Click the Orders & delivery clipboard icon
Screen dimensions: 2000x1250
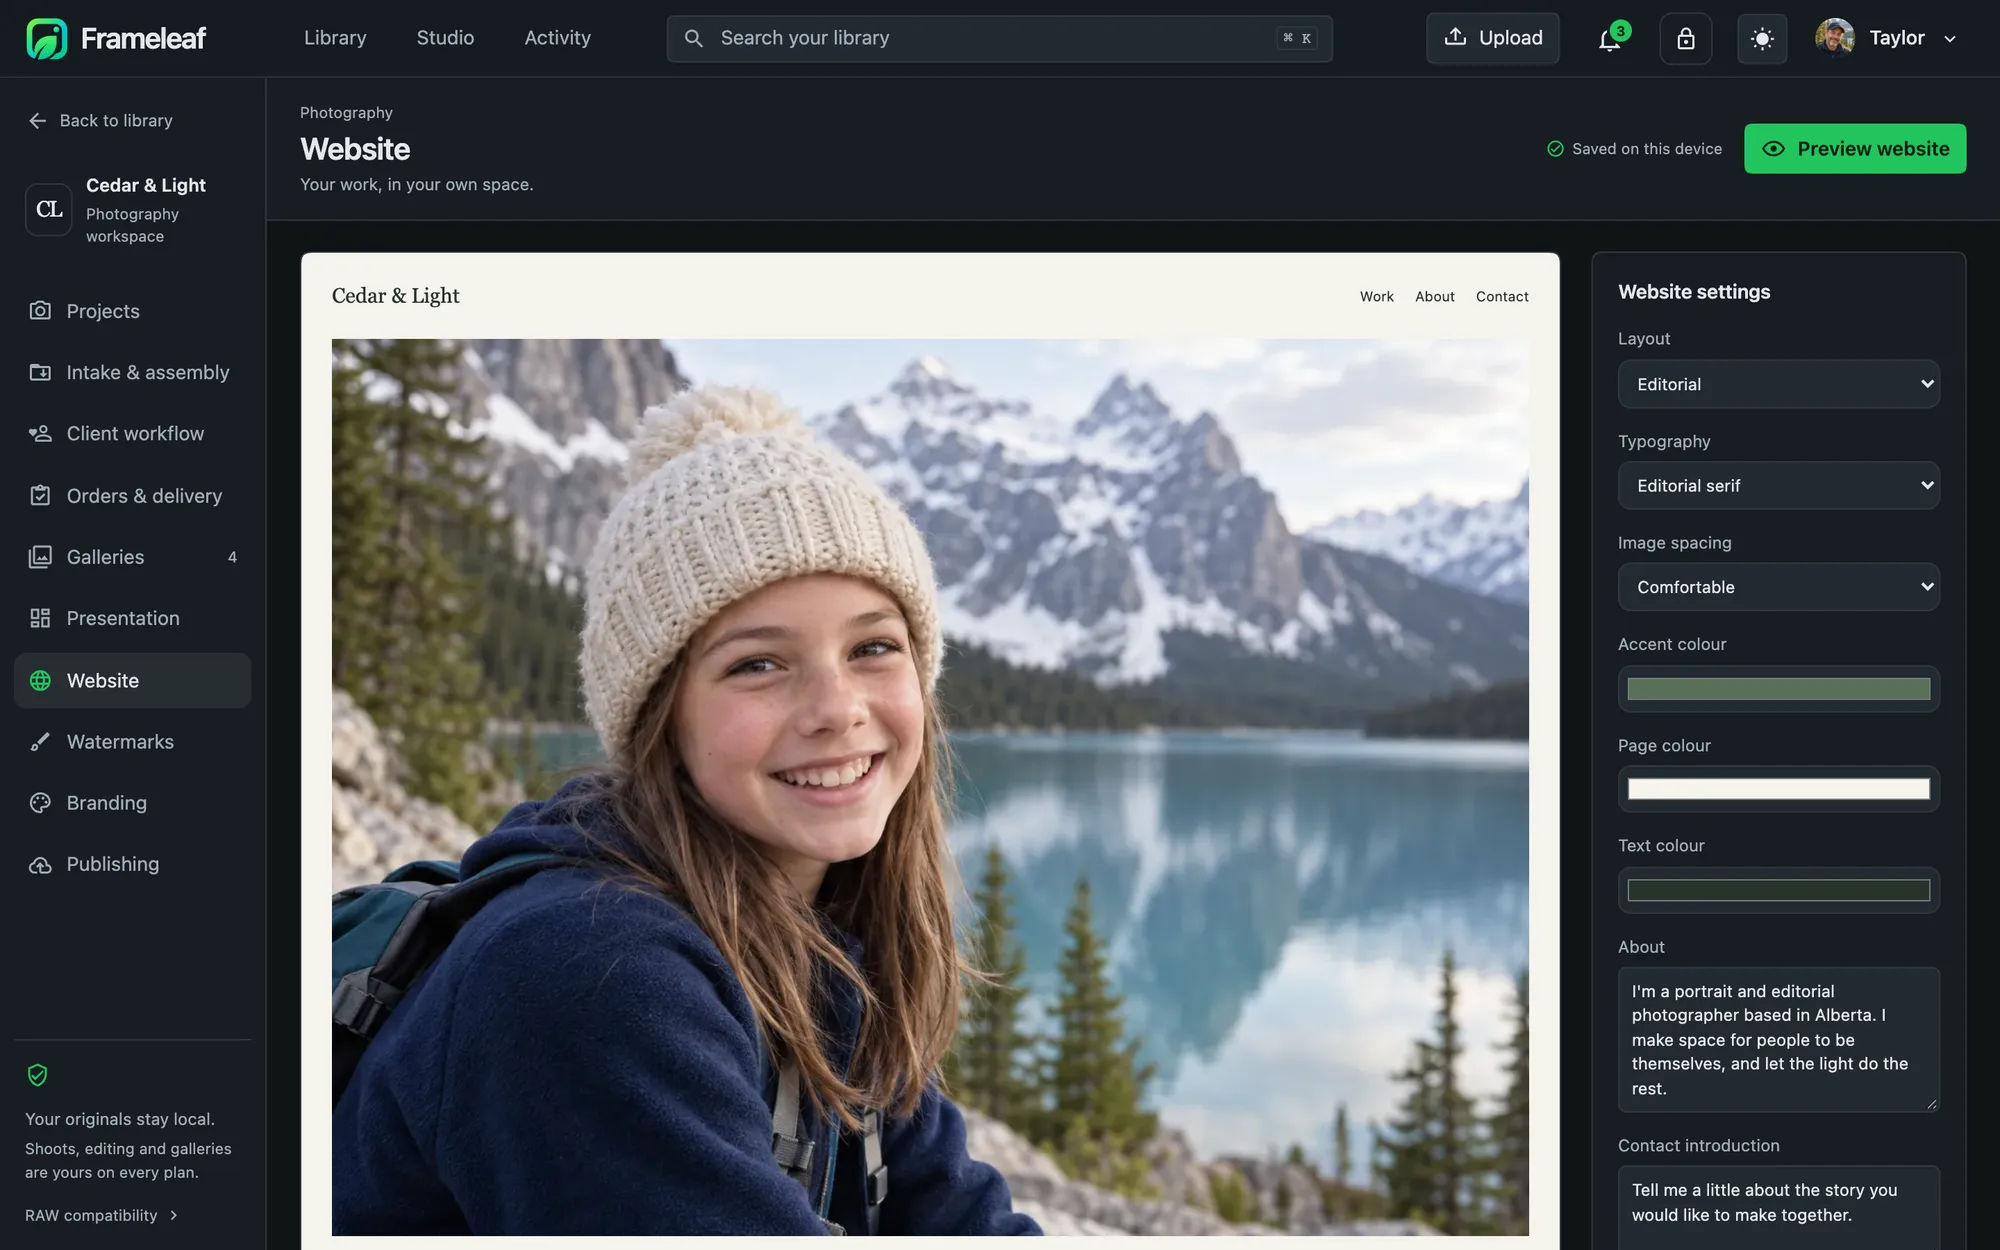pos(40,495)
